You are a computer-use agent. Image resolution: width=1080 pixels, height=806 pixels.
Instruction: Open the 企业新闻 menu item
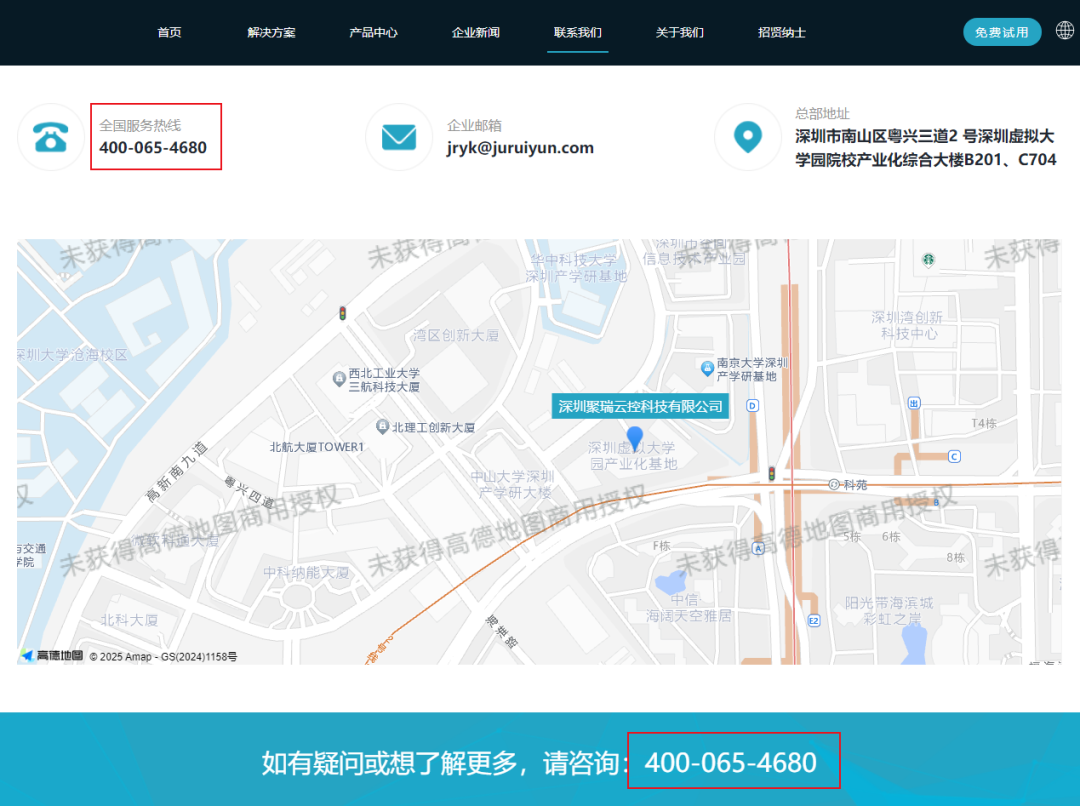(475, 32)
